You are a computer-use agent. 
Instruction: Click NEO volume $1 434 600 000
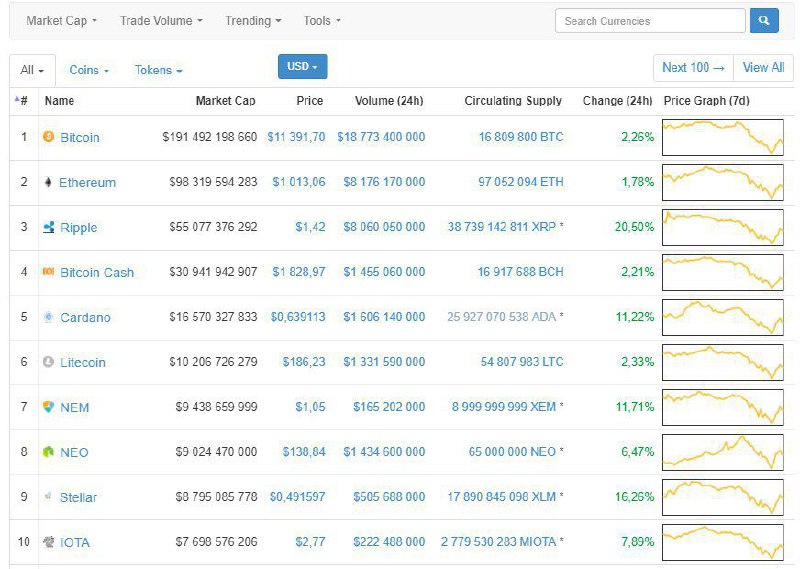point(384,452)
